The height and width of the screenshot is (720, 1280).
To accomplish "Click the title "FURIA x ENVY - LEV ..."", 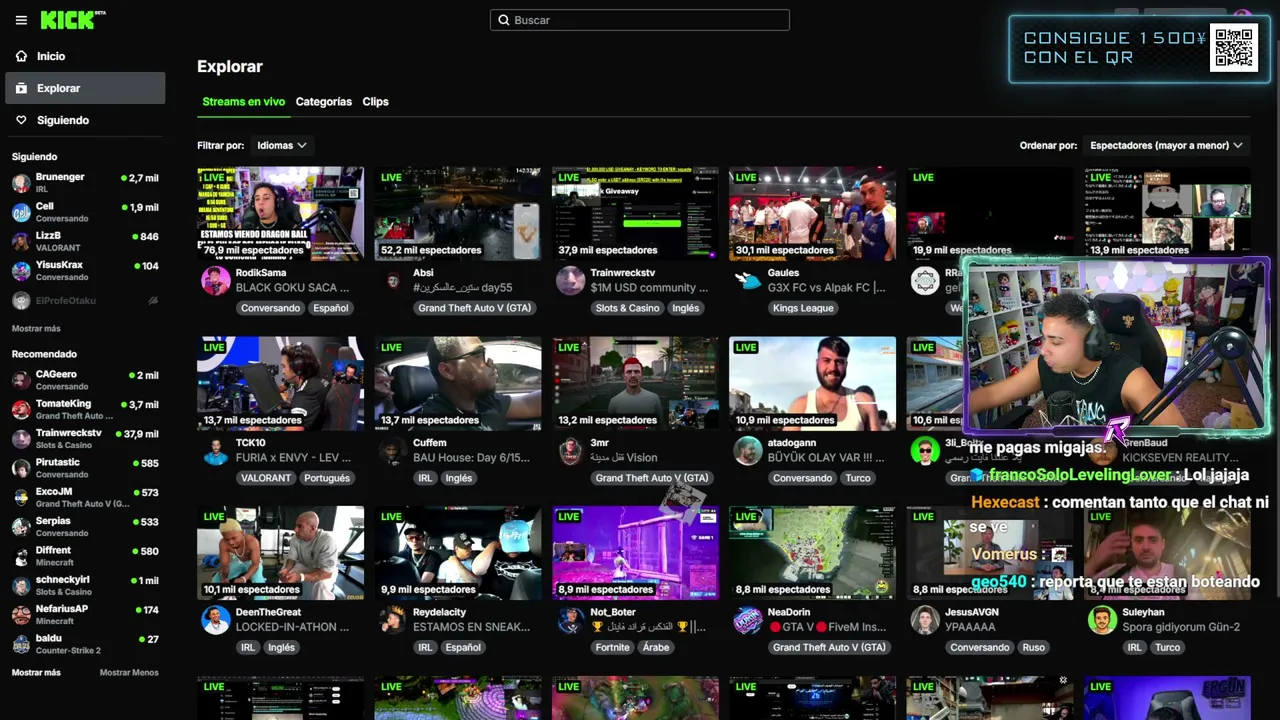I will coord(293,458).
